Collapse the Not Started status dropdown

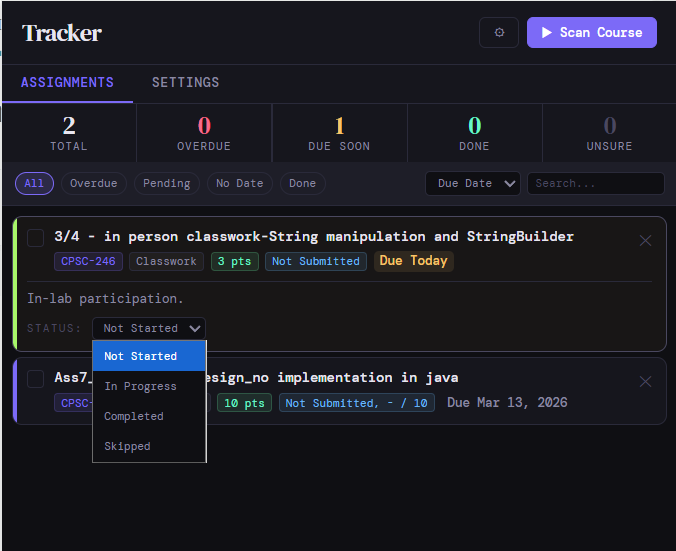pyautogui.click(x=149, y=328)
